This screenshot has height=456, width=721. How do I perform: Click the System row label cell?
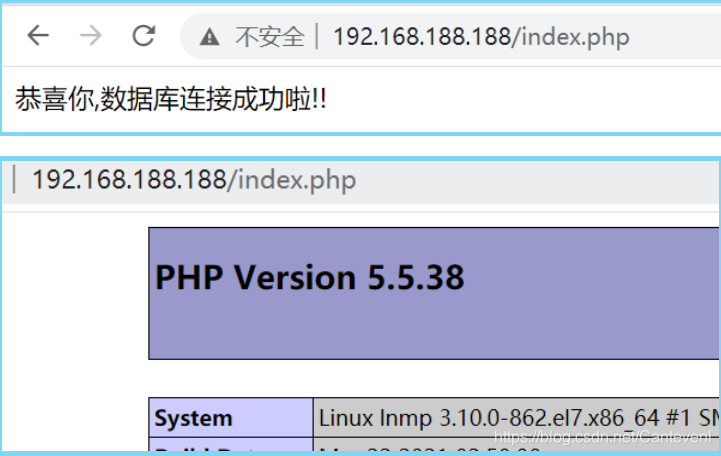tap(231, 417)
